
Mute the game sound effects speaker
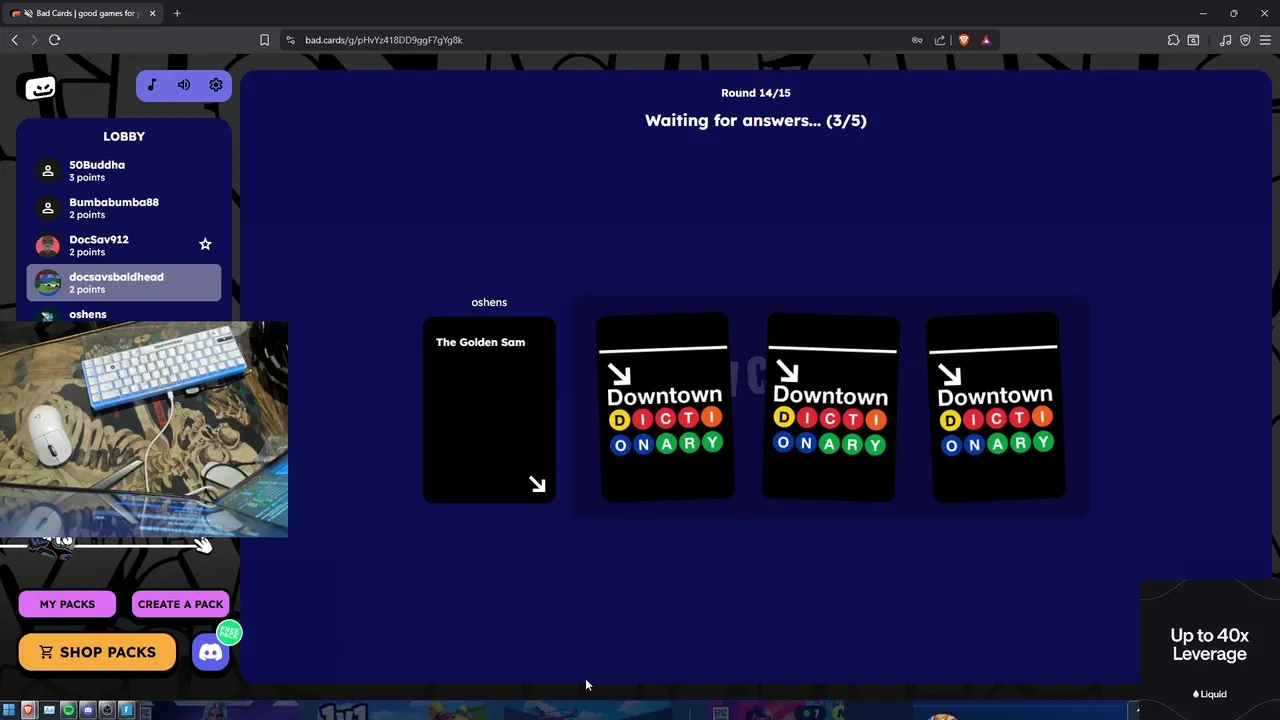[x=184, y=85]
